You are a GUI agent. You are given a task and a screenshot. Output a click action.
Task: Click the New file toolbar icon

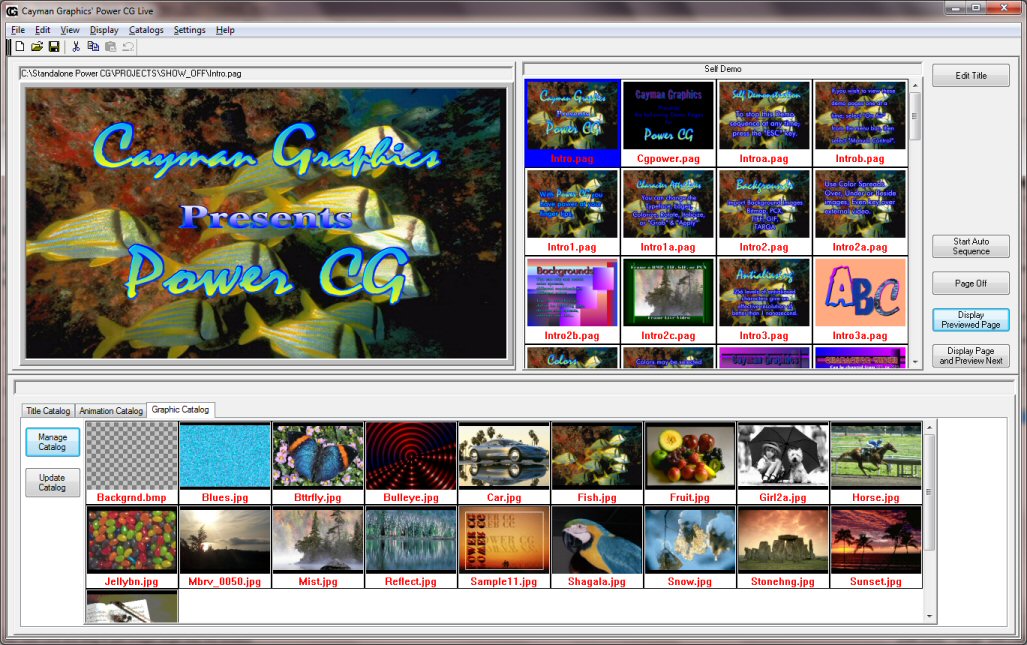pyautogui.click(x=20, y=46)
